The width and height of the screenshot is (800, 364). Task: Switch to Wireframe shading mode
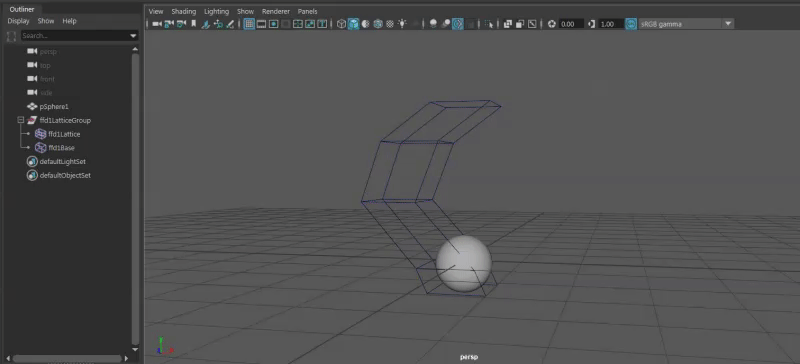click(x=341, y=24)
